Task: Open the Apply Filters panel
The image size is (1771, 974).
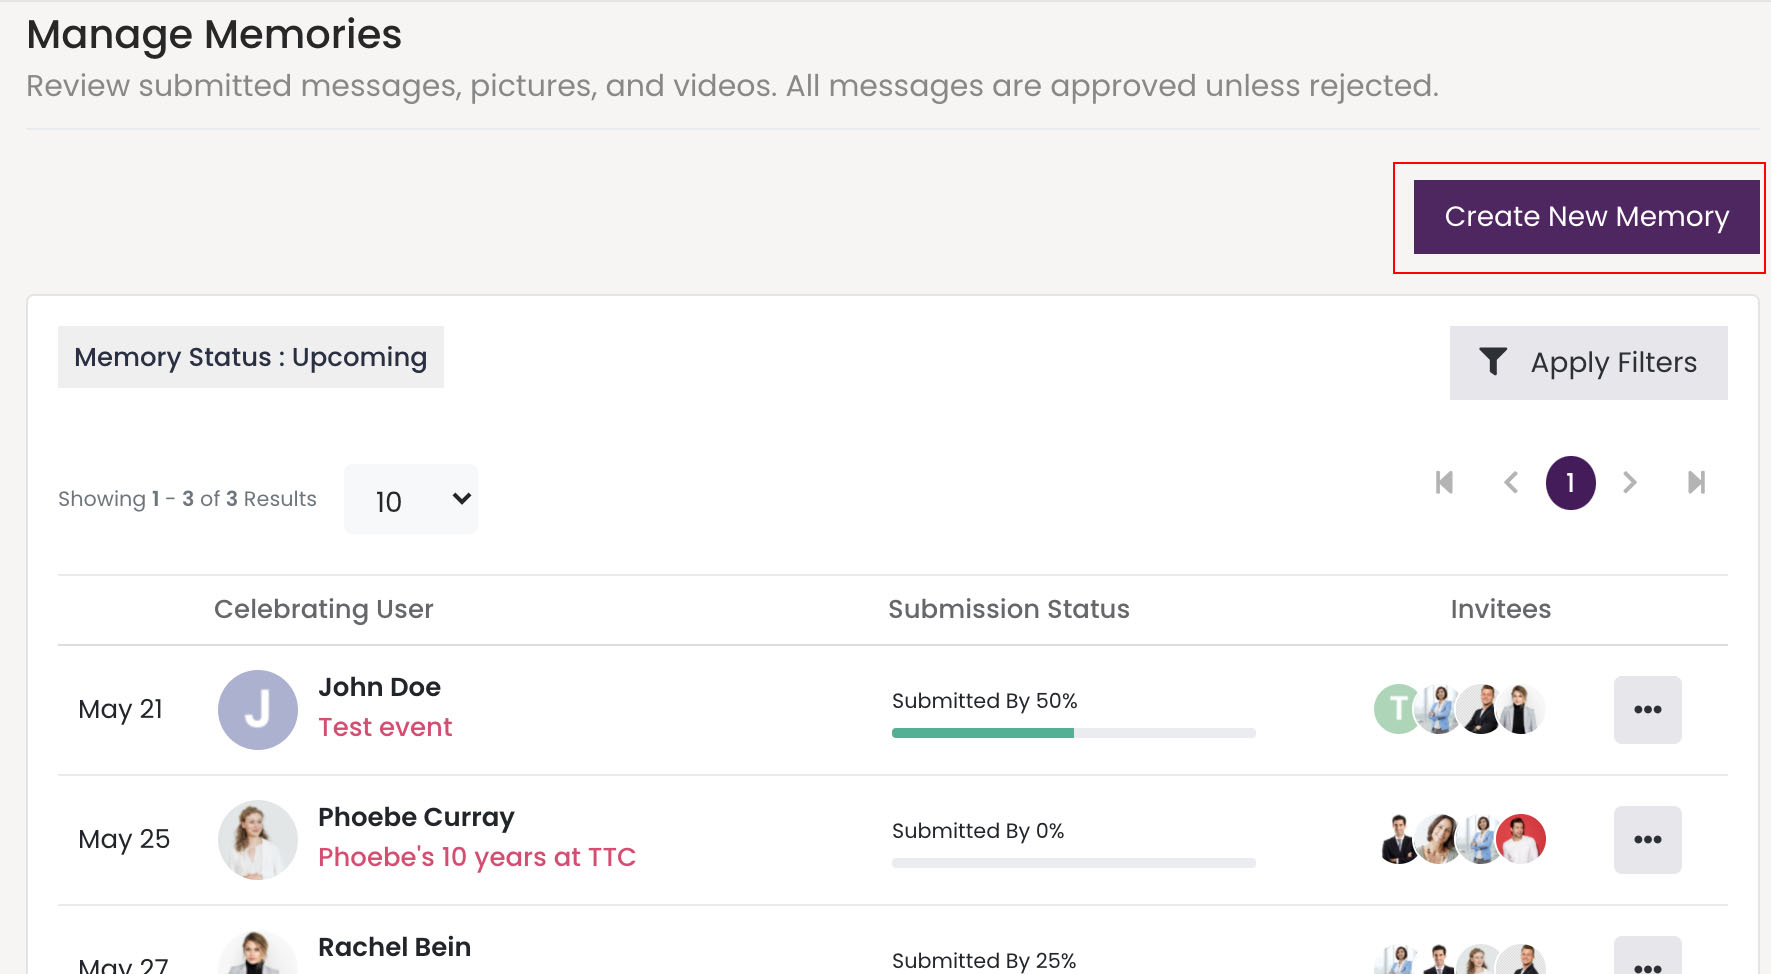Action: 1588,363
